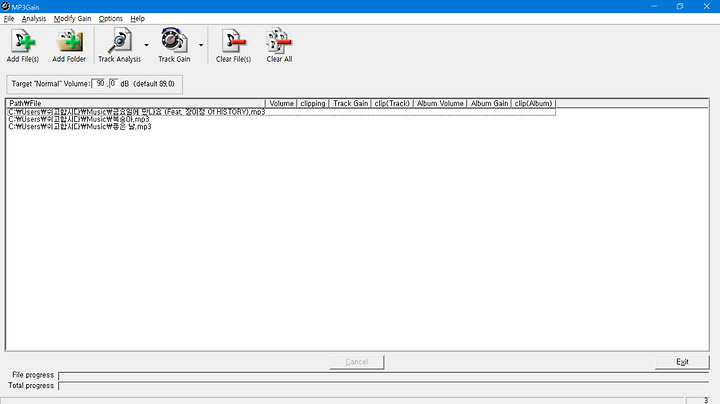This screenshot has height=404, width=720.
Task: Open the File menu
Action: coord(9,19)
